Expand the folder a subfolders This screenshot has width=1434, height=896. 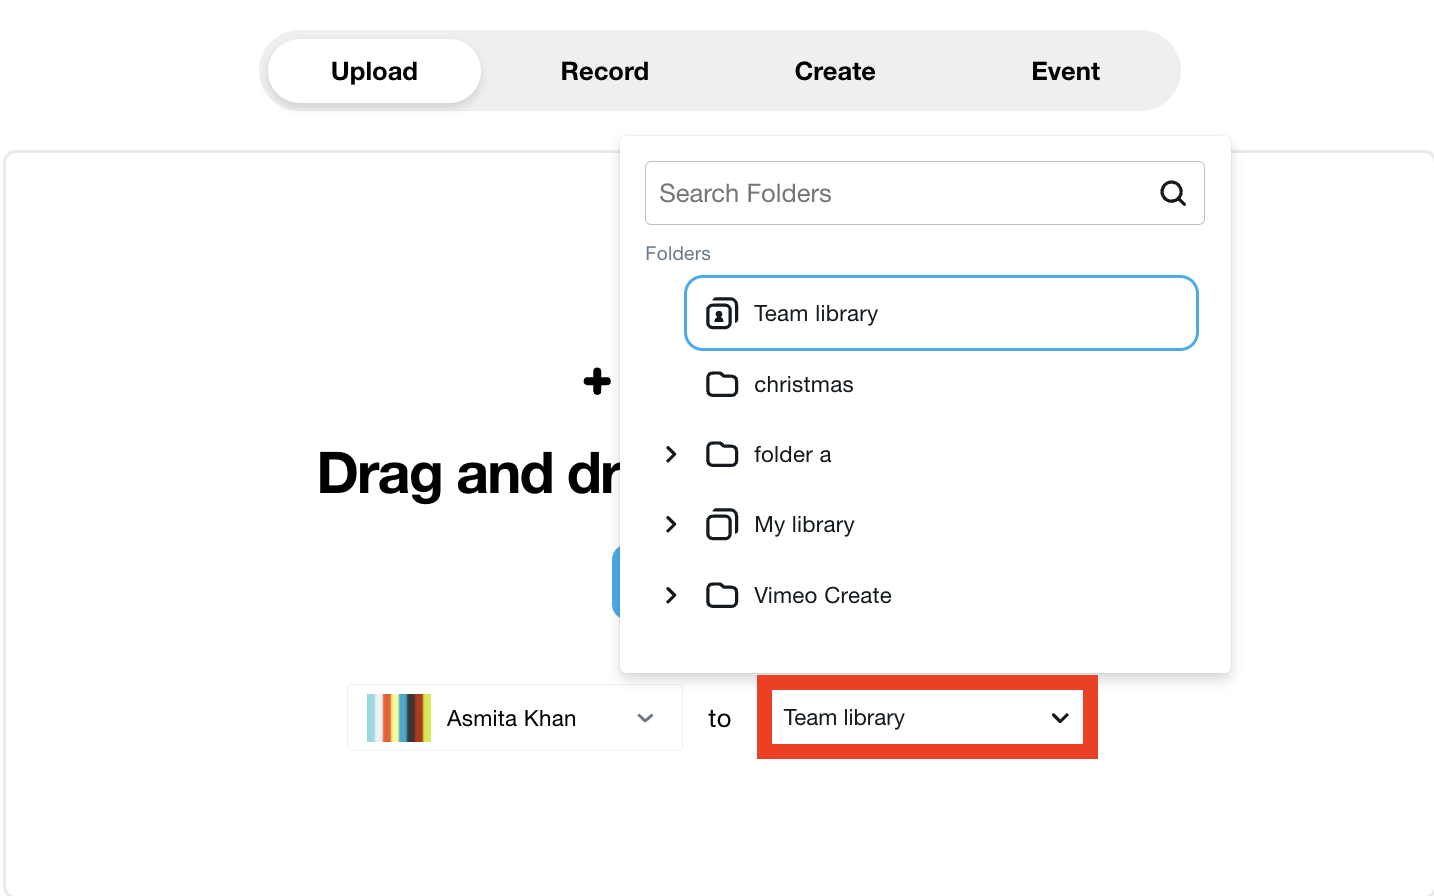tap(671, 455)
